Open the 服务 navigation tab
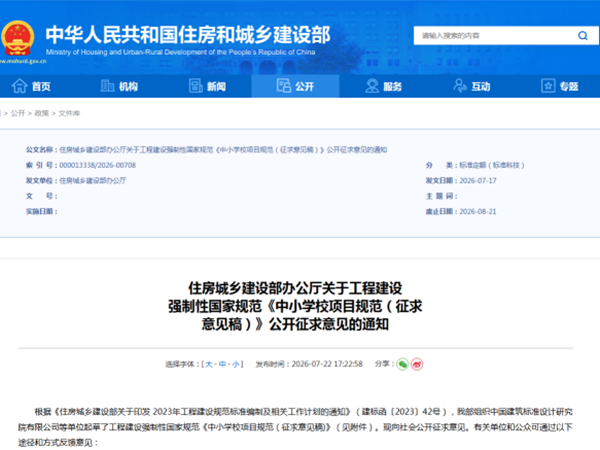This screenshot has width=600, height=450. [x=393, y=86]
